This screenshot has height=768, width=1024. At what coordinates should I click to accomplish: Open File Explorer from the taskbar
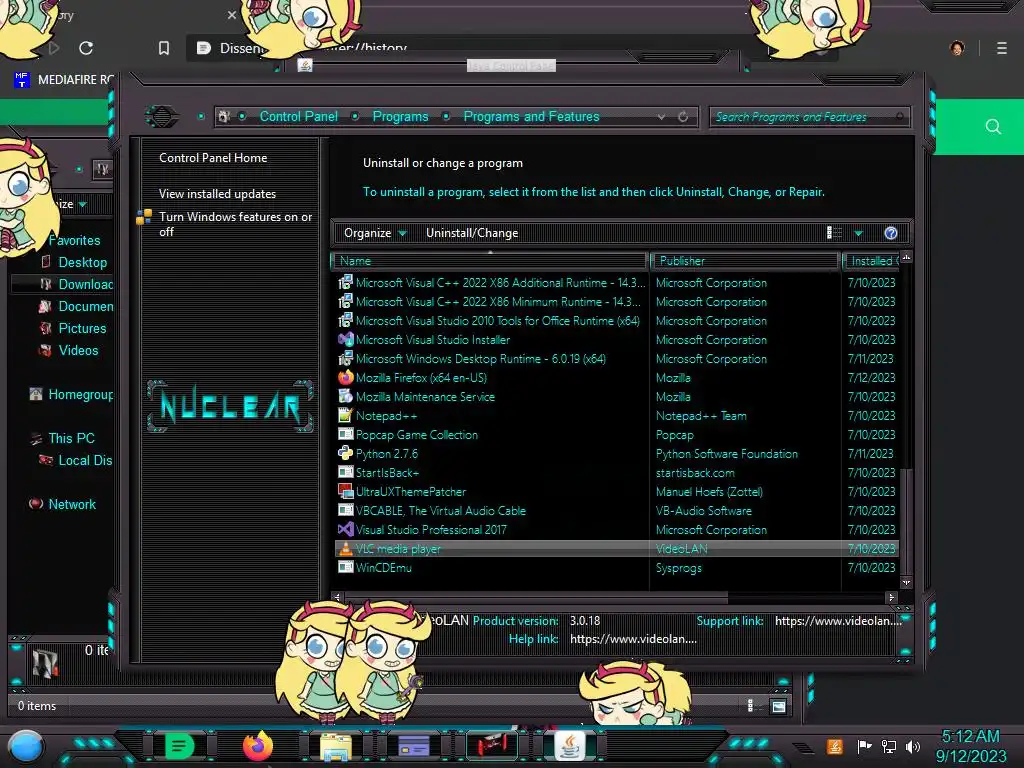(x=336, y=746)
